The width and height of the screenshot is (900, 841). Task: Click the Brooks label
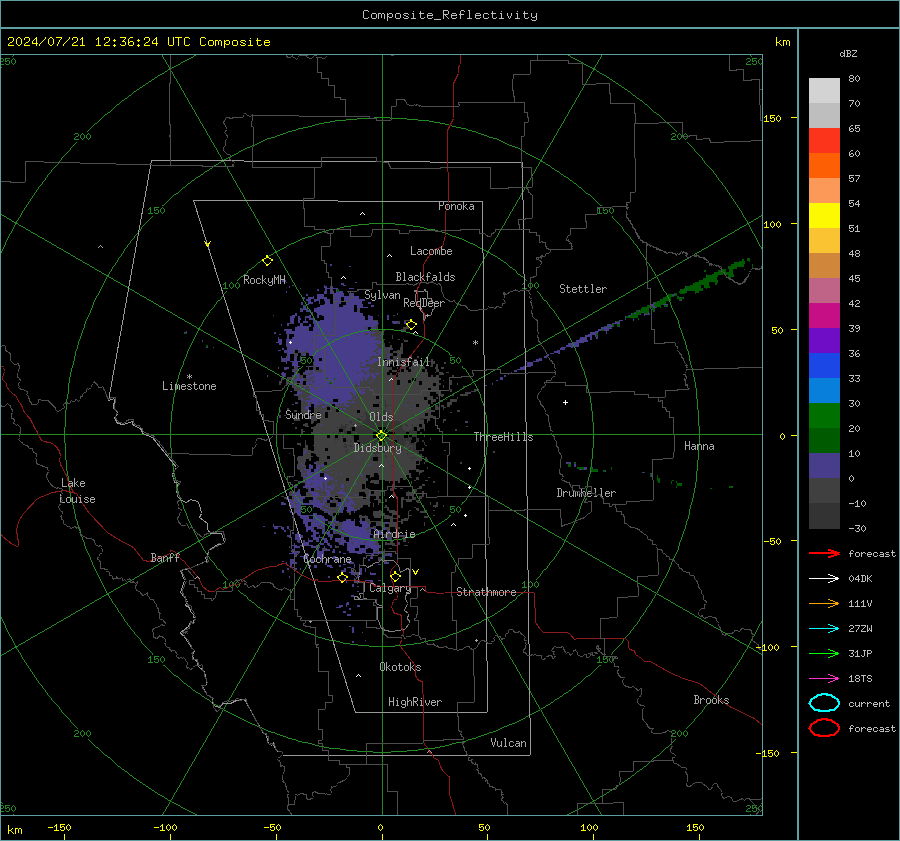coord(711,700)
